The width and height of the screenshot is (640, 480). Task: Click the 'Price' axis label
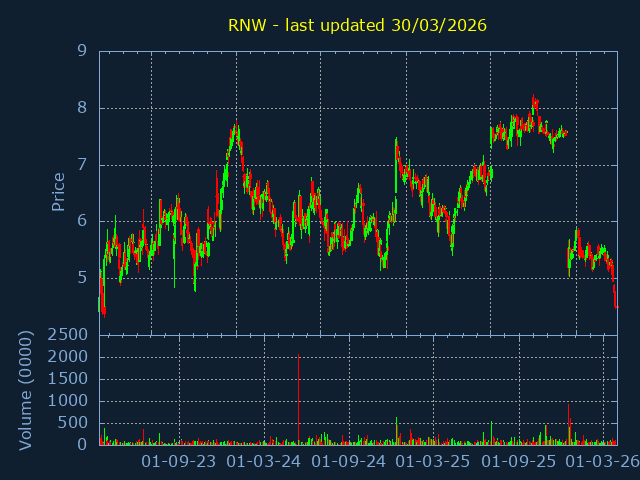point(58,192)
